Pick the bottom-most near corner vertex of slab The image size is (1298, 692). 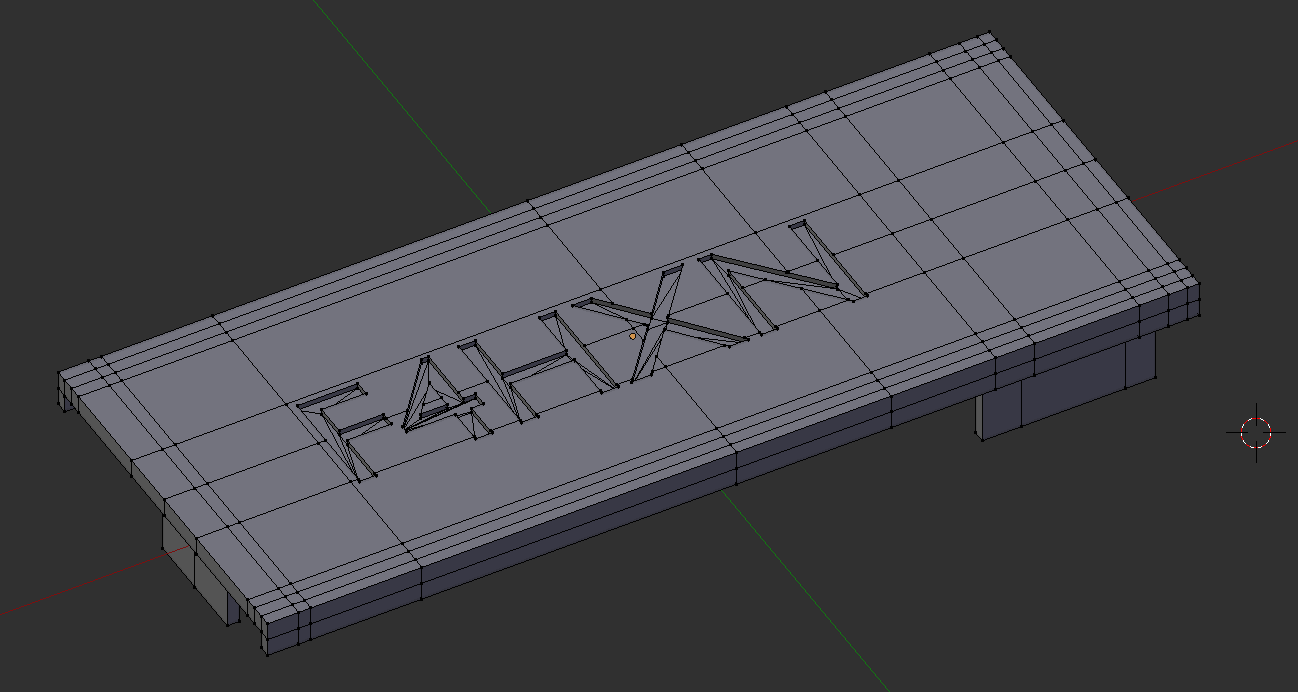pyautogui.click(x=268, y=655)
